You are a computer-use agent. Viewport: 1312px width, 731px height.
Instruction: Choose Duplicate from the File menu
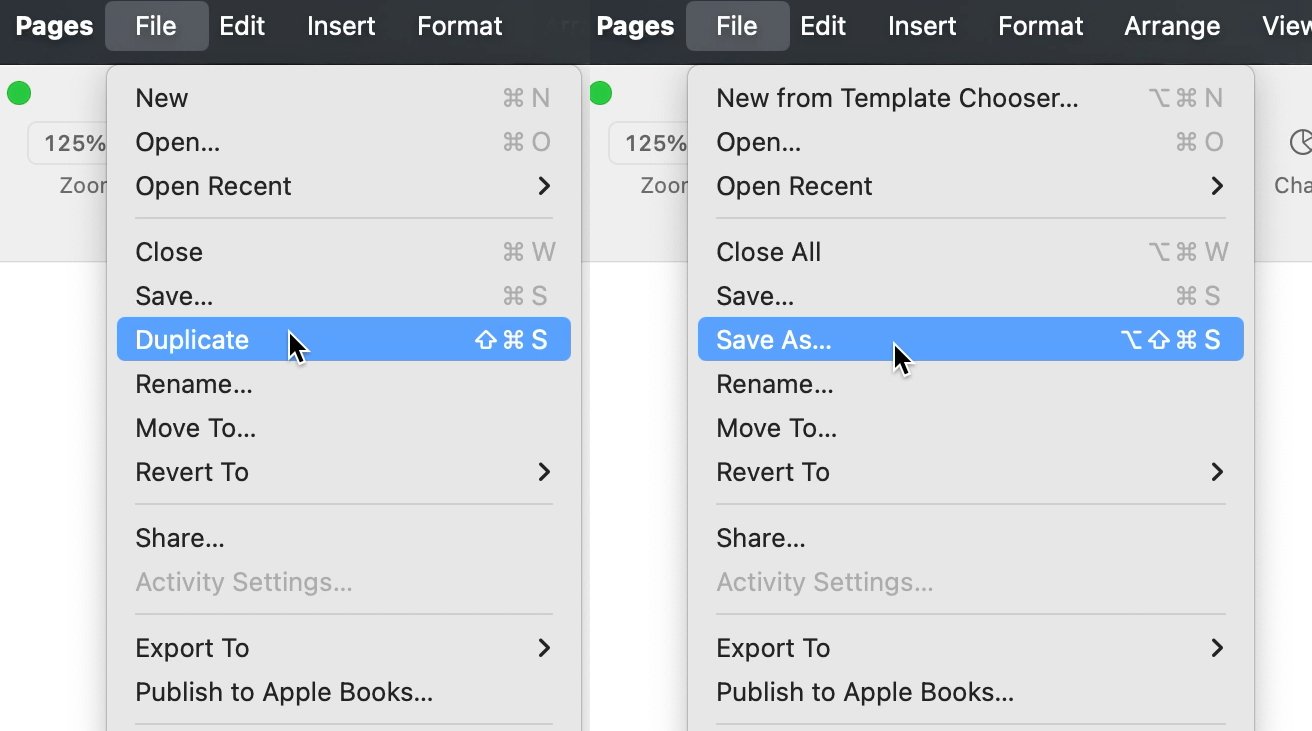point(344,340)
